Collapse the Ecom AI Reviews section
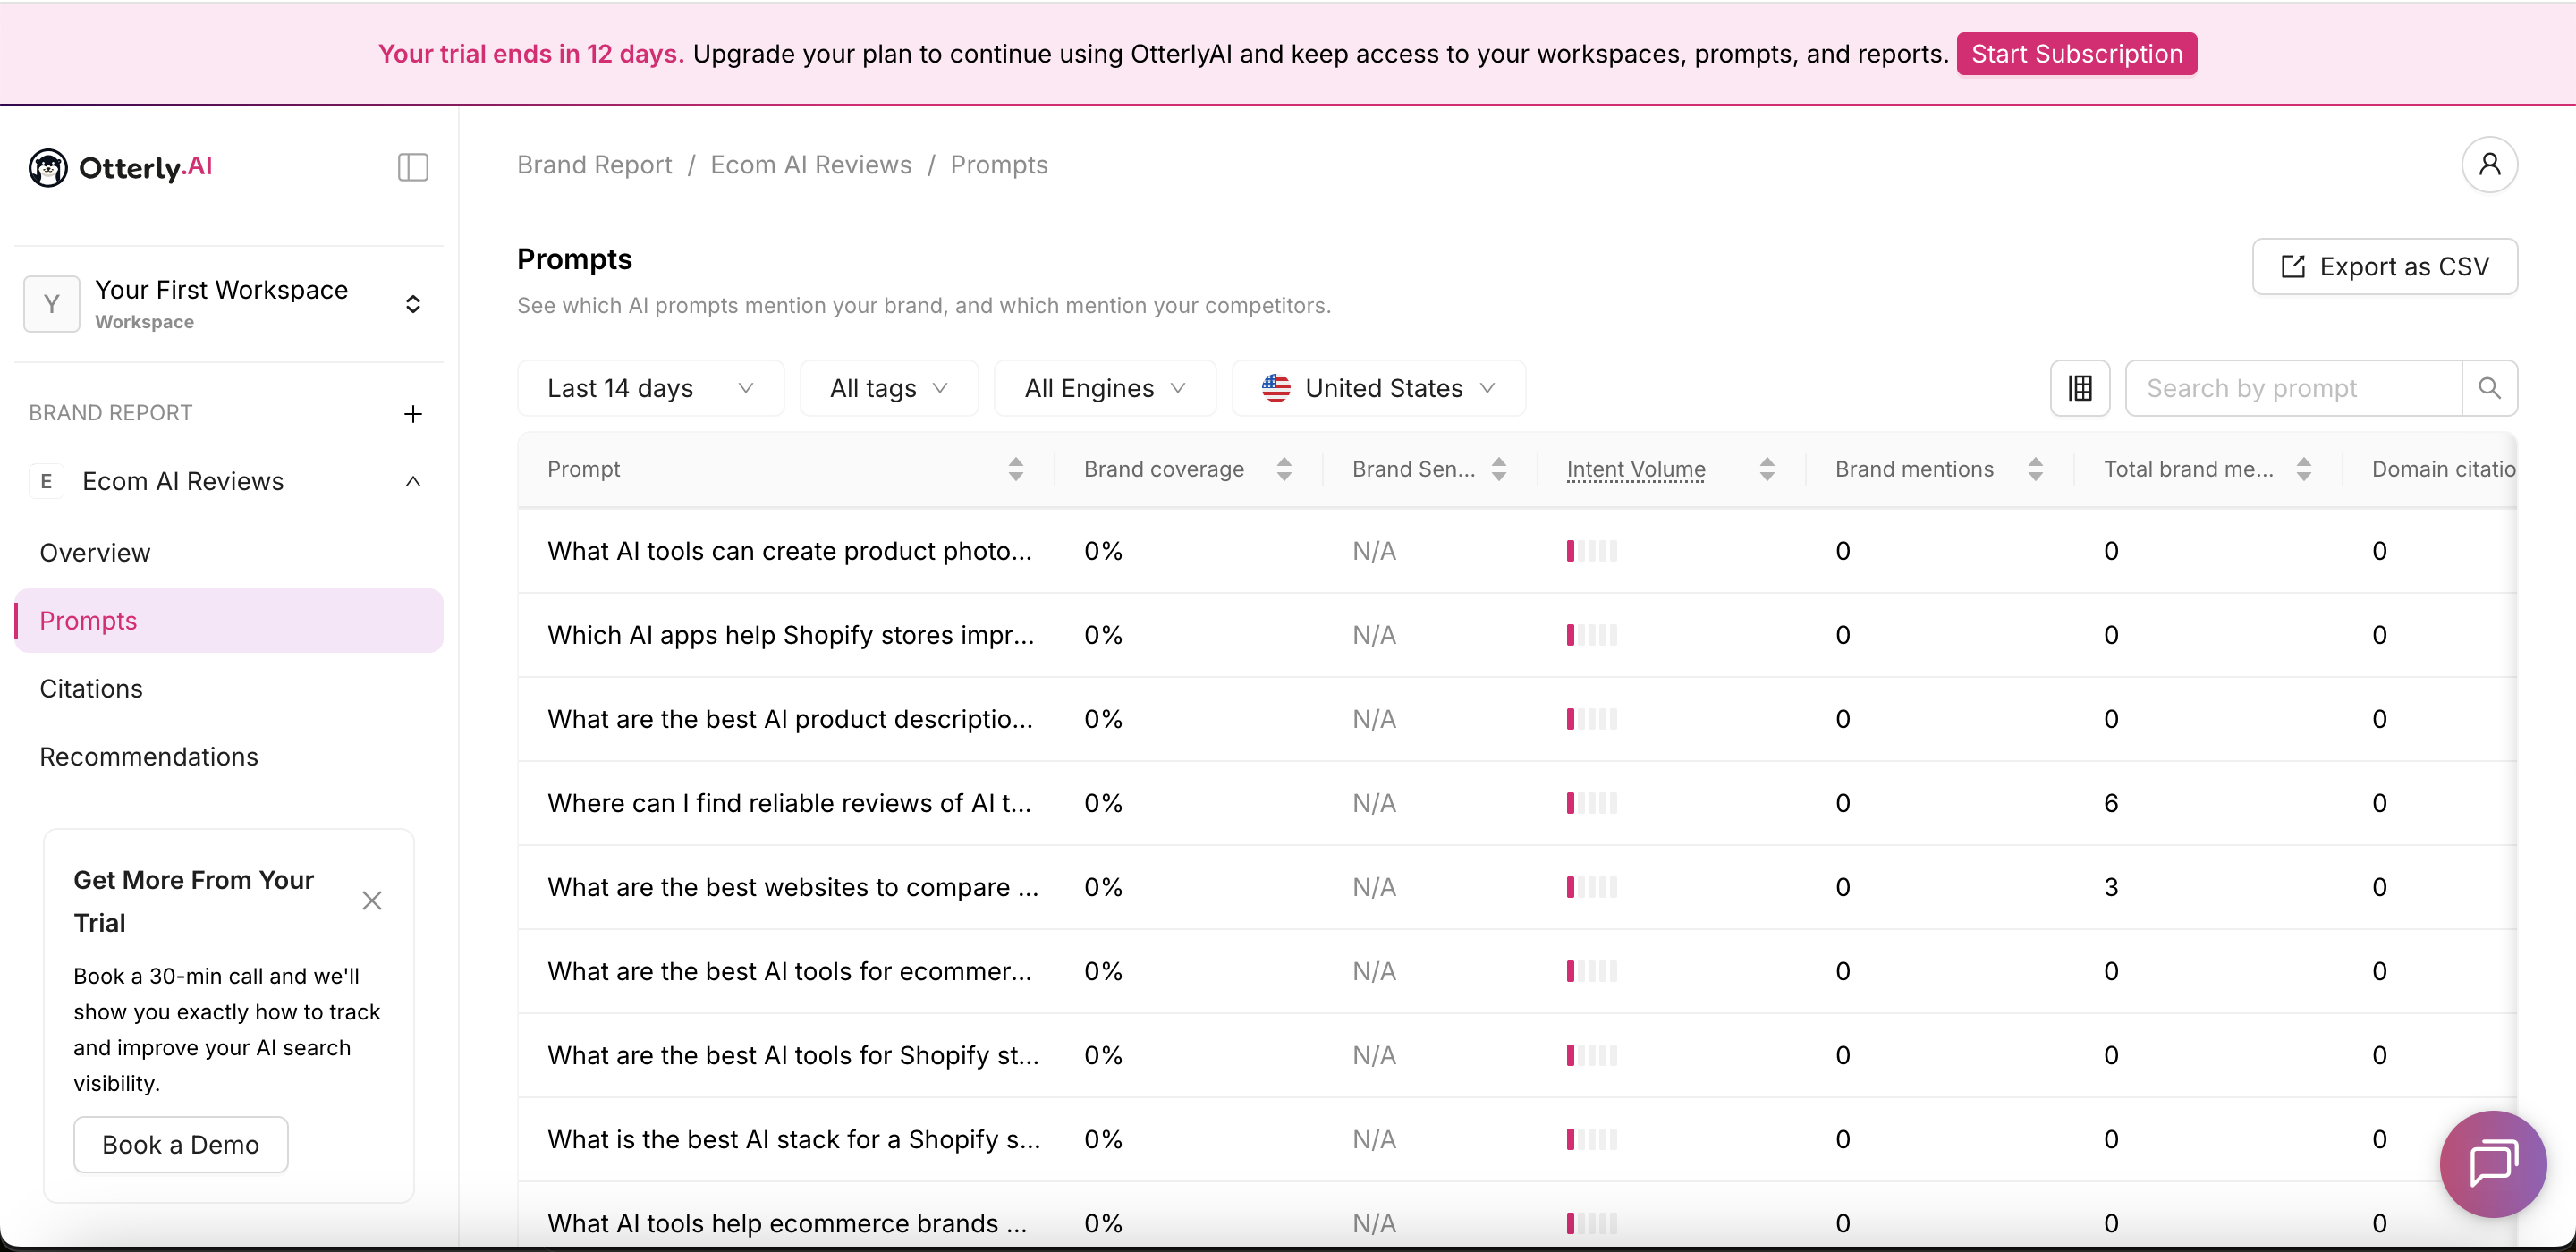The image size is (2576, 1252). (x=413, y=482)
